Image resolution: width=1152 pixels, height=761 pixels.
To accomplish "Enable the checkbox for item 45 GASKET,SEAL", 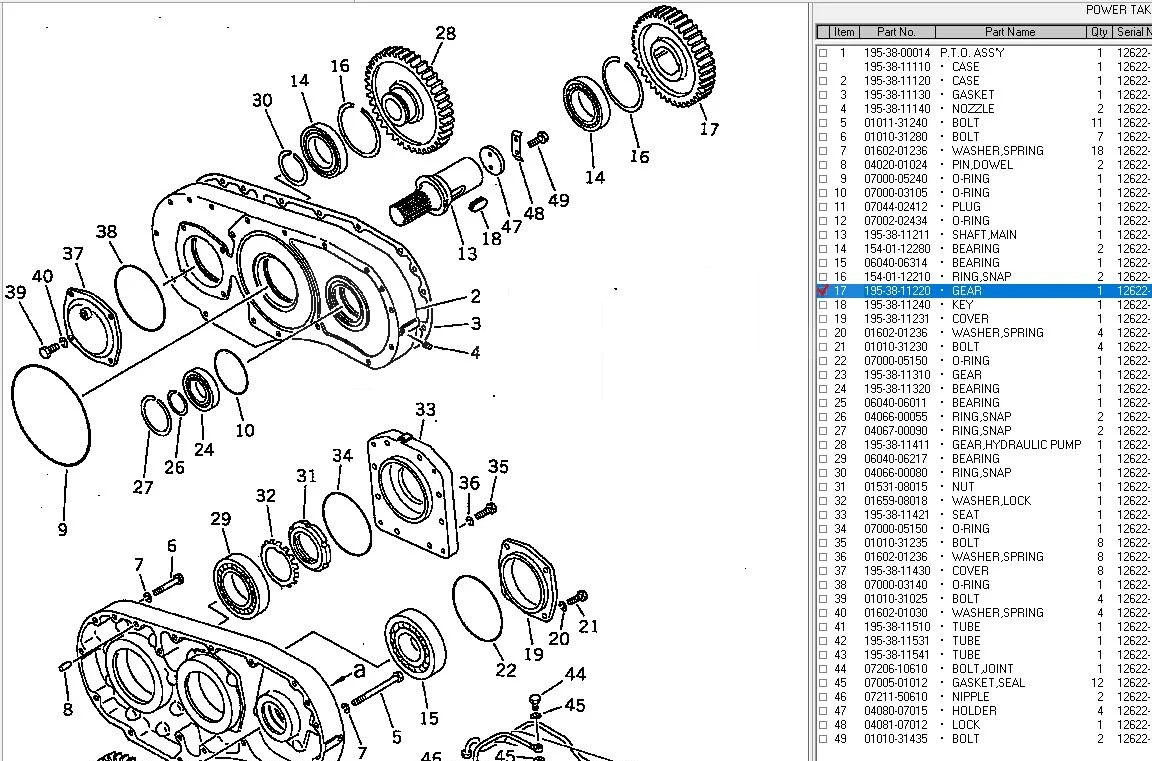I will click(823, 683).
